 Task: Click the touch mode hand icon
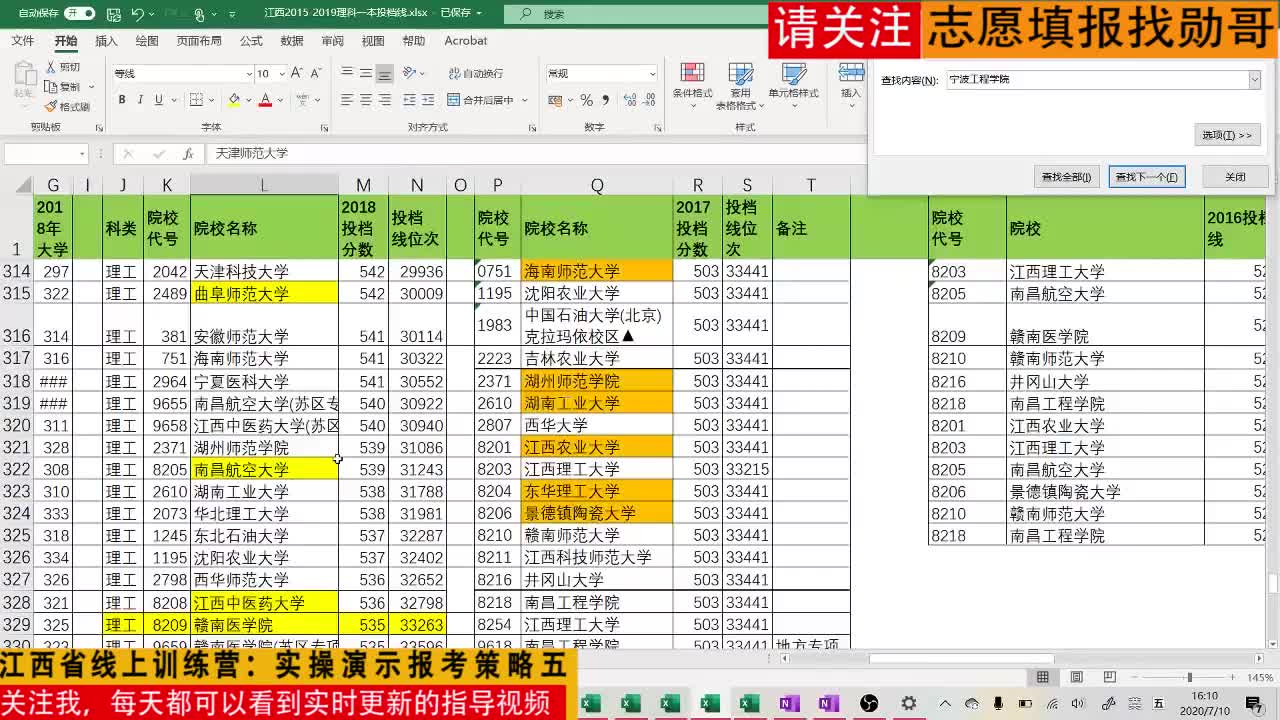[199, 15]
